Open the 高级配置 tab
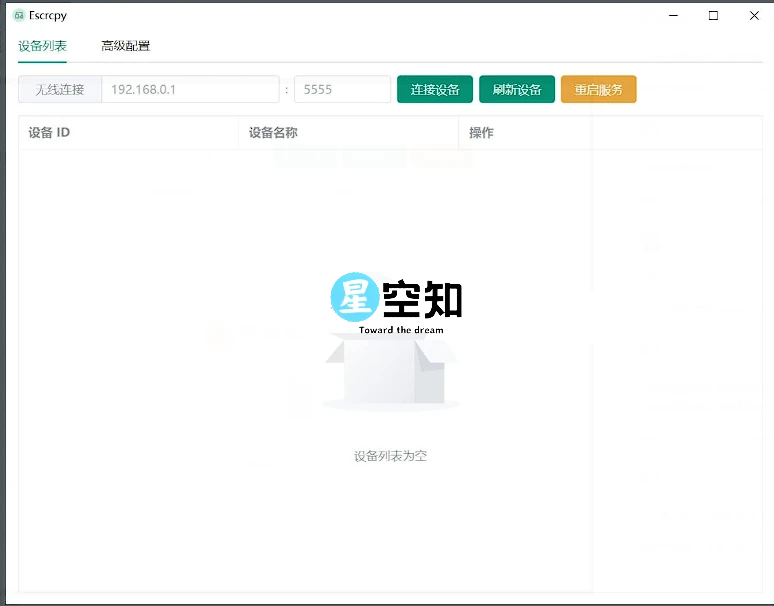Screen dimensions: 774x606 point(125,46)
